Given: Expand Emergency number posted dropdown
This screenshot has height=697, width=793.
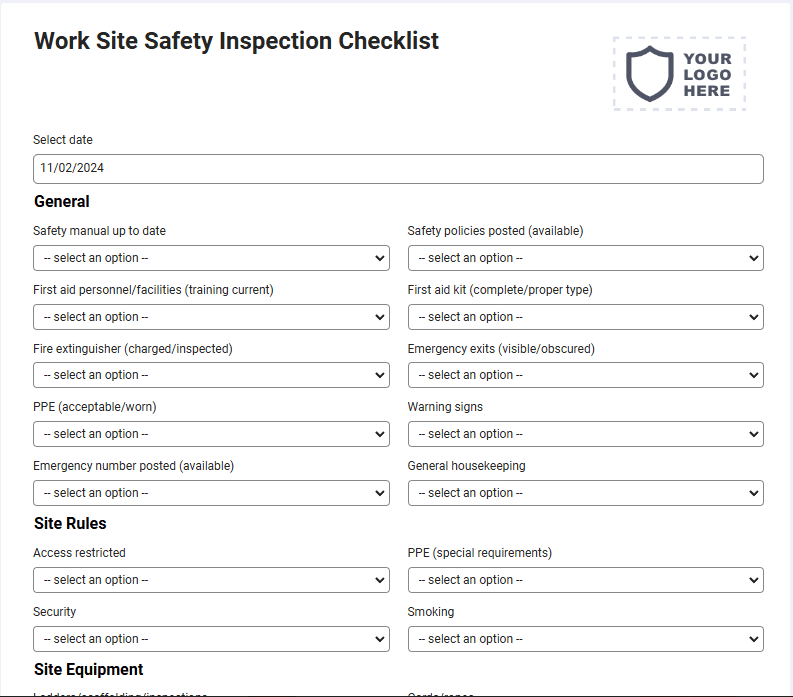Looking at the screenshot, I should (211, 493).
